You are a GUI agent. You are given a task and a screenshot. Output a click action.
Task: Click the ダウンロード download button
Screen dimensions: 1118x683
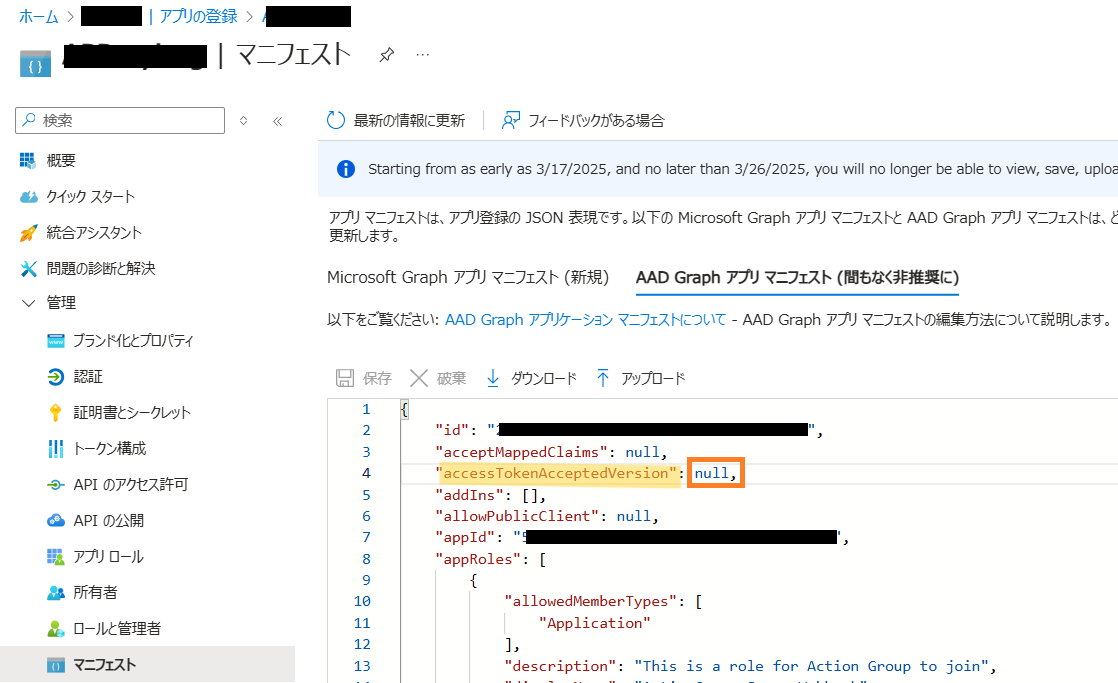pos(531,378)
